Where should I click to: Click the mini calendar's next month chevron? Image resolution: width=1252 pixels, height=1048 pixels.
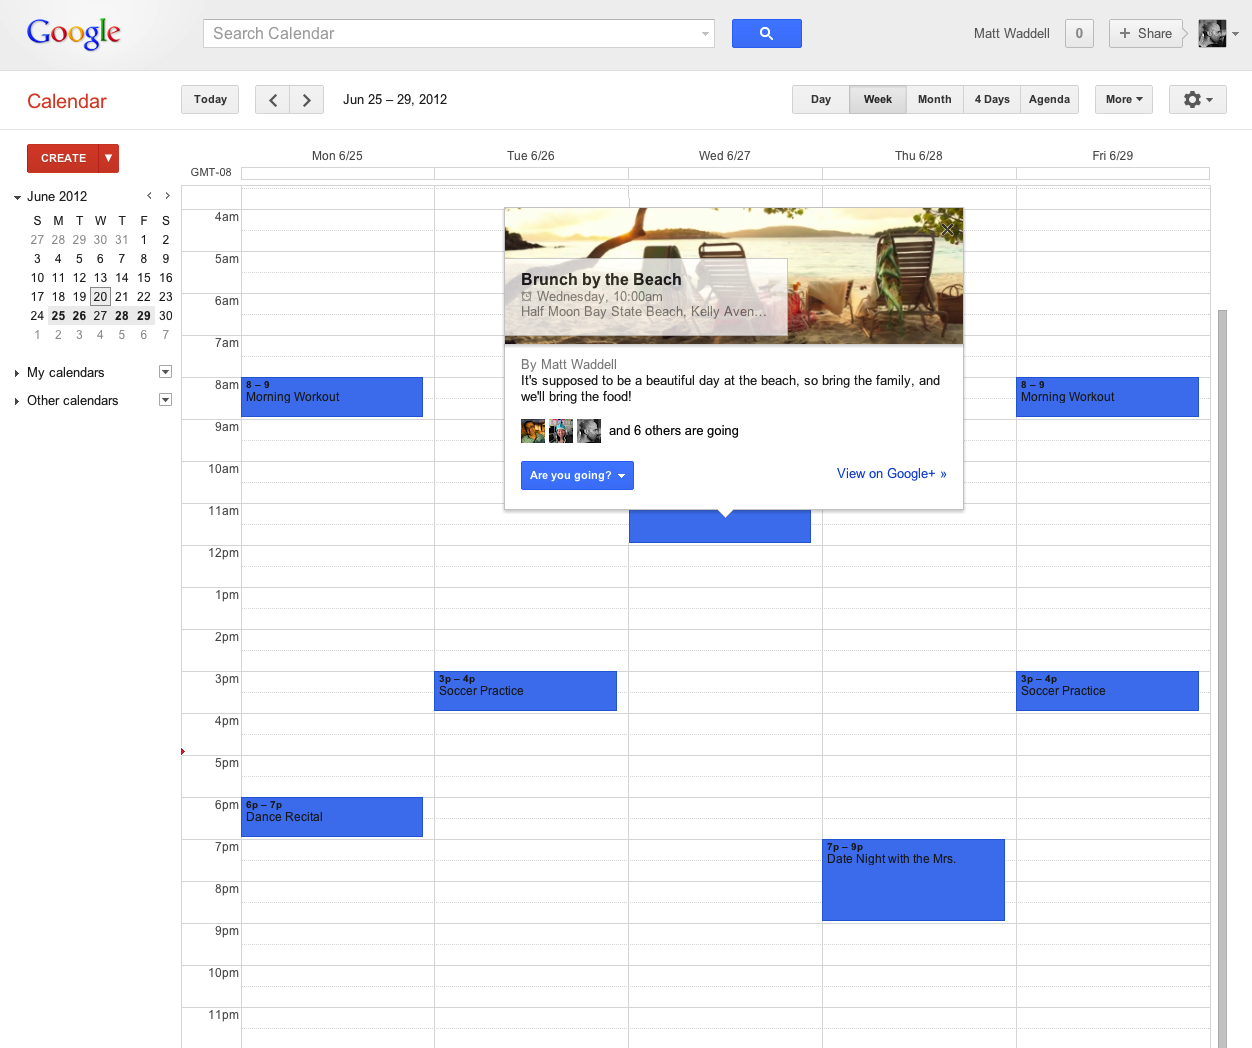pos(167,196)
